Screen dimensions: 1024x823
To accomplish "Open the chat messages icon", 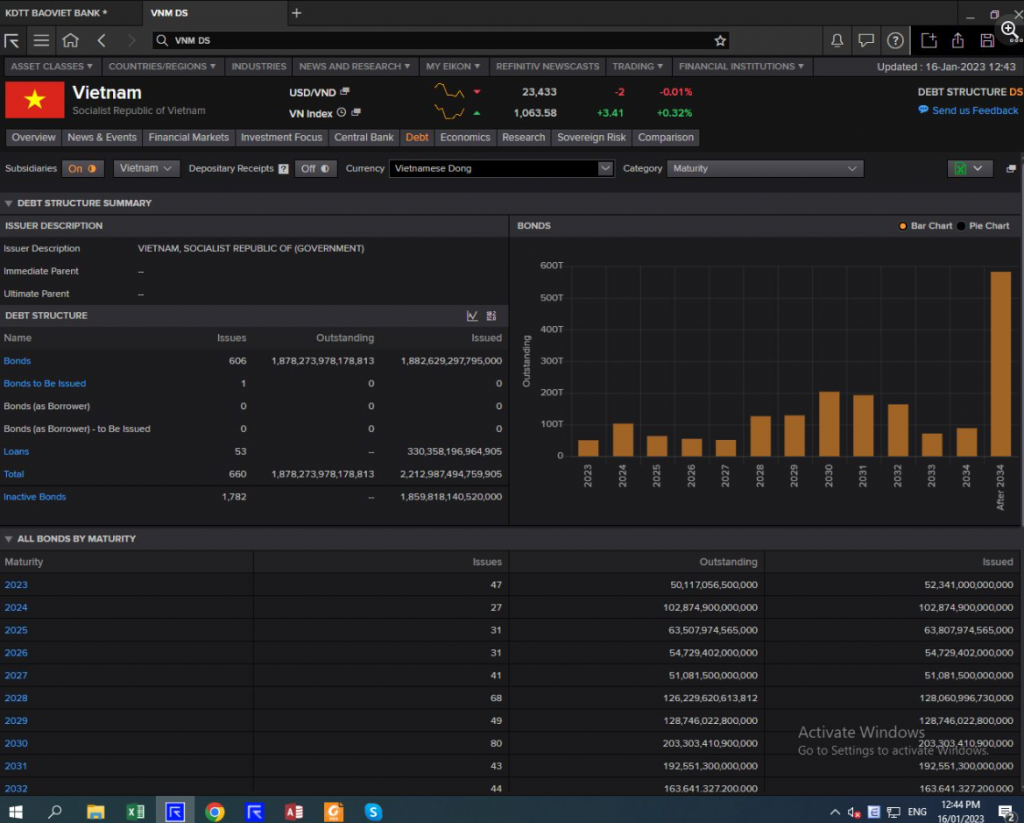I will [x=866, y=41].
